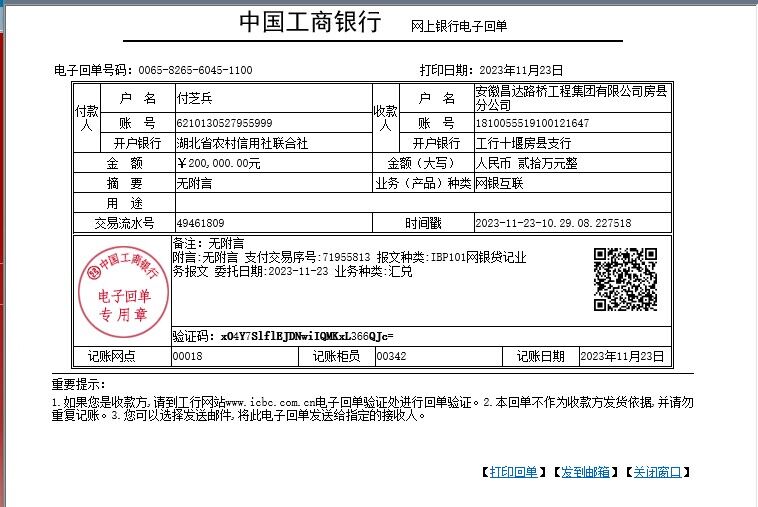Click the QR code on the receipt
The height and width of the screenshot is (507, 758).
625,280
